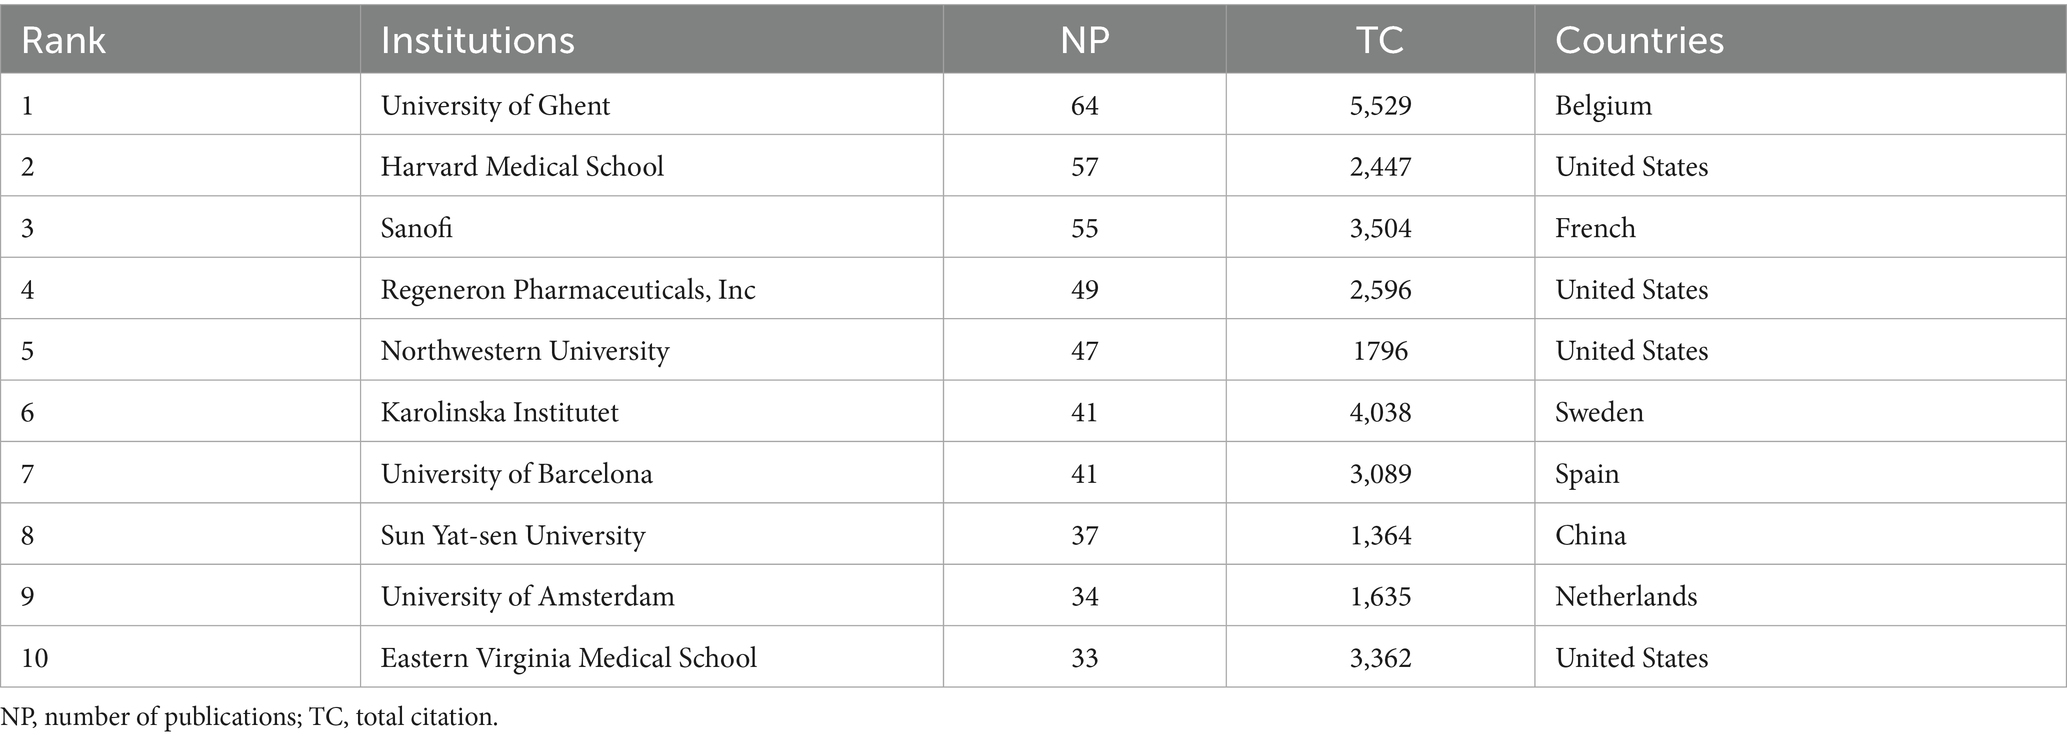Click the University of Amsterdam cell

tap(527, 596)
